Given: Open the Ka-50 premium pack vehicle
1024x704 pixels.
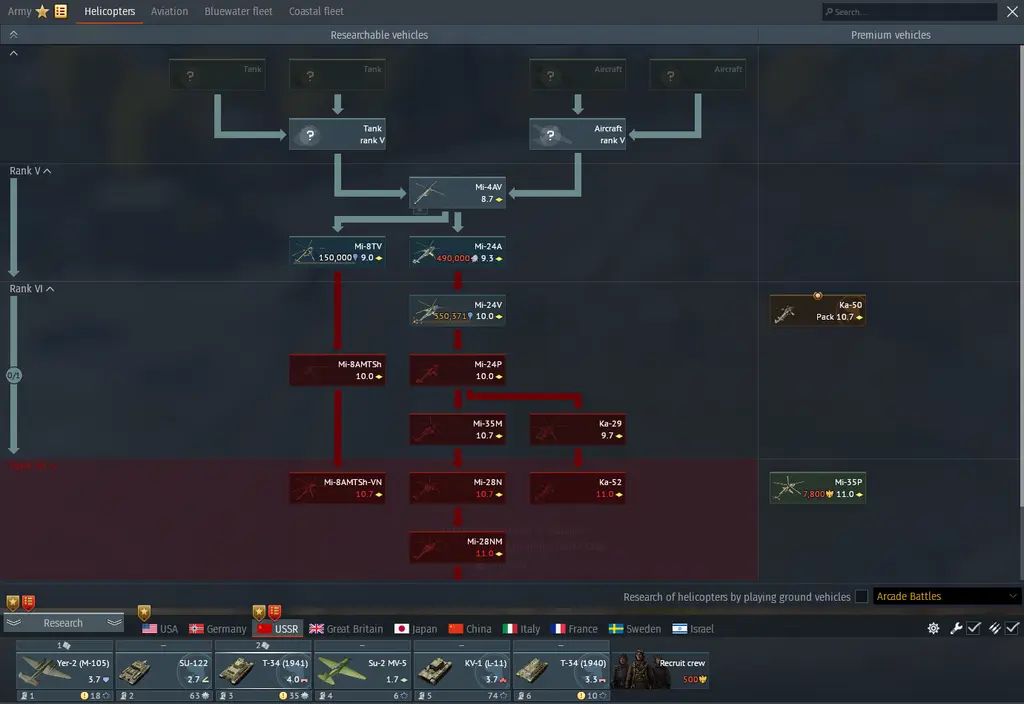Looking at the screenshot, I should click(x=818, y=311).
